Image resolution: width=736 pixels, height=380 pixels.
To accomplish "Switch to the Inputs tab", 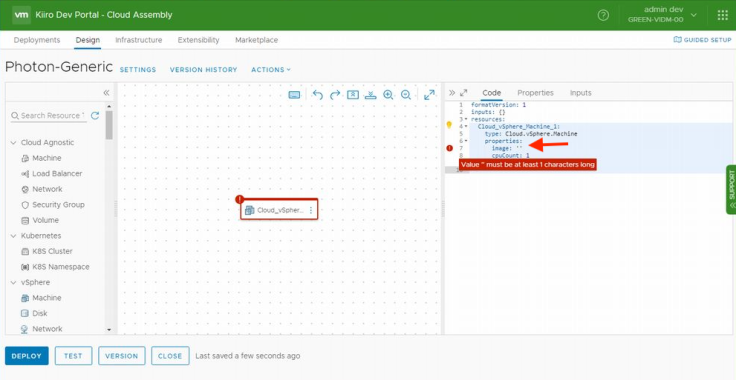I will tap(580, 93).
